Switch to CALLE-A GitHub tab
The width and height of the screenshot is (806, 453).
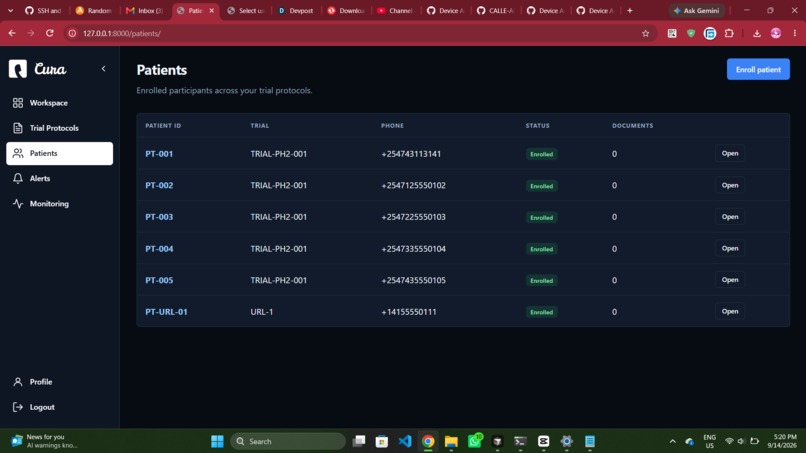pyautogui.click(x=495, y=10)
